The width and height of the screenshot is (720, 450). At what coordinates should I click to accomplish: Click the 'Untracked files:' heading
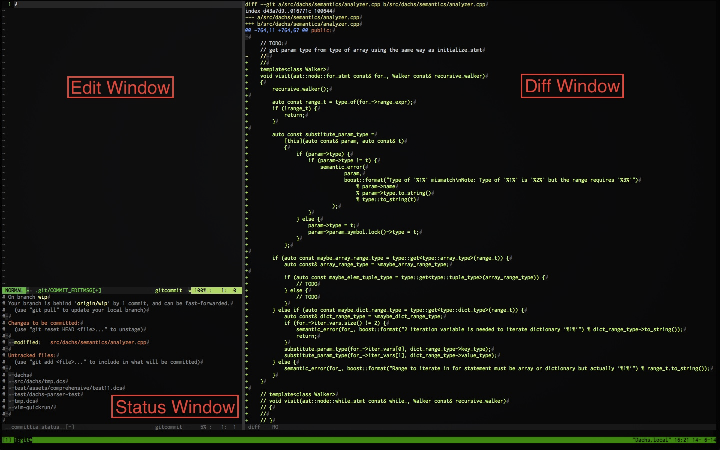tap(33, 355)
